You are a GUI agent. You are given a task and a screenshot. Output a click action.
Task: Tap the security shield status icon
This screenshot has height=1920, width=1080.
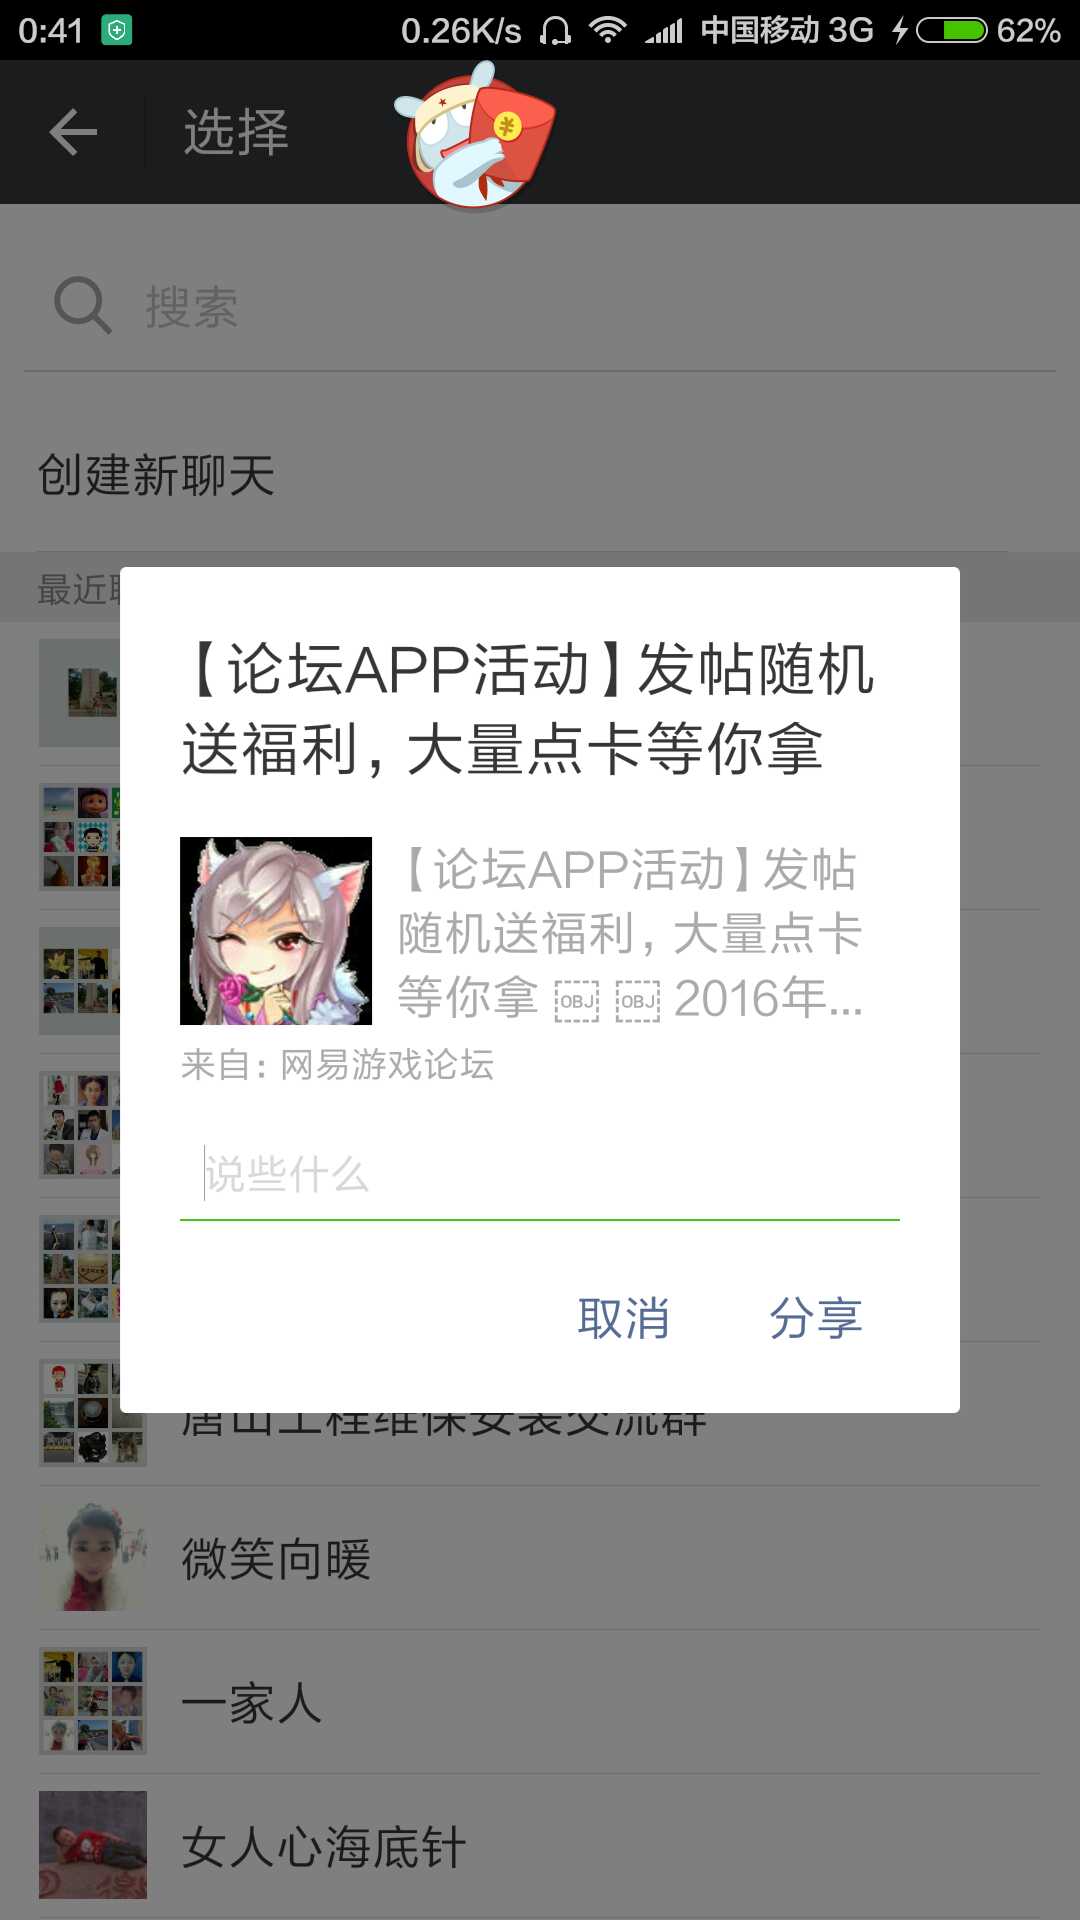pos(117,31)
